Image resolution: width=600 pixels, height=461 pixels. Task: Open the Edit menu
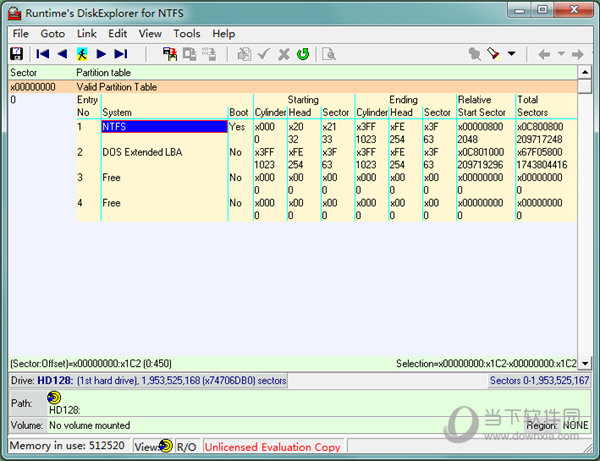coord(117,34)
